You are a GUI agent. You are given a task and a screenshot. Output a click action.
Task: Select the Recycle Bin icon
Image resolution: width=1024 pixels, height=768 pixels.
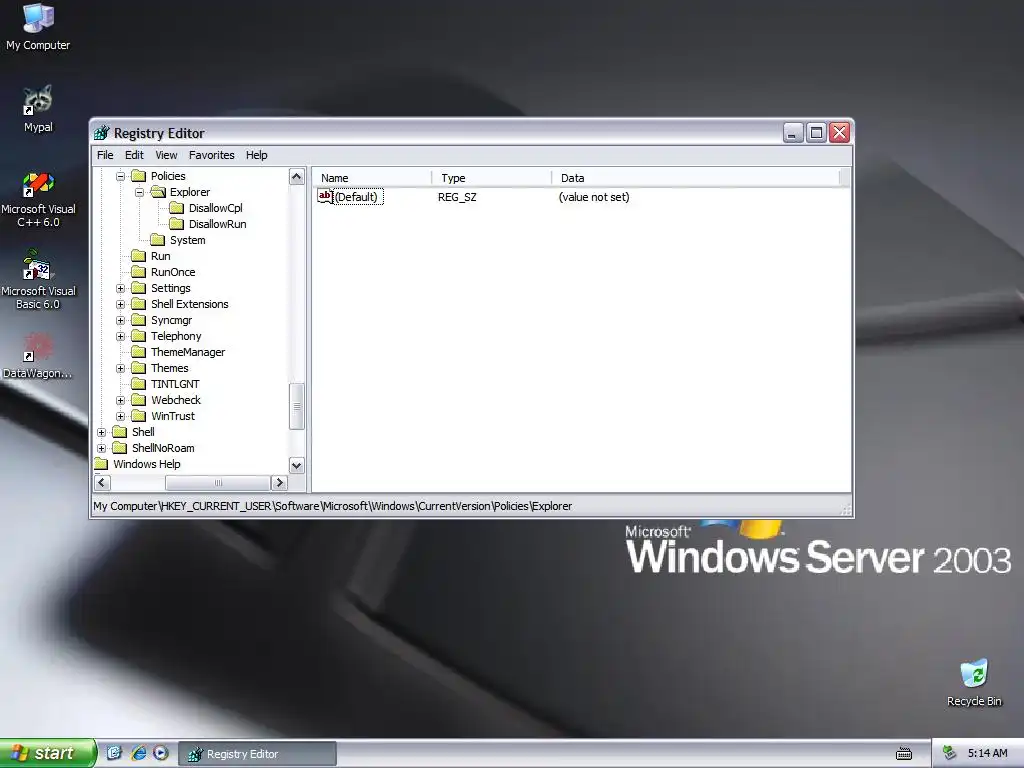click(x=974, y=683)
